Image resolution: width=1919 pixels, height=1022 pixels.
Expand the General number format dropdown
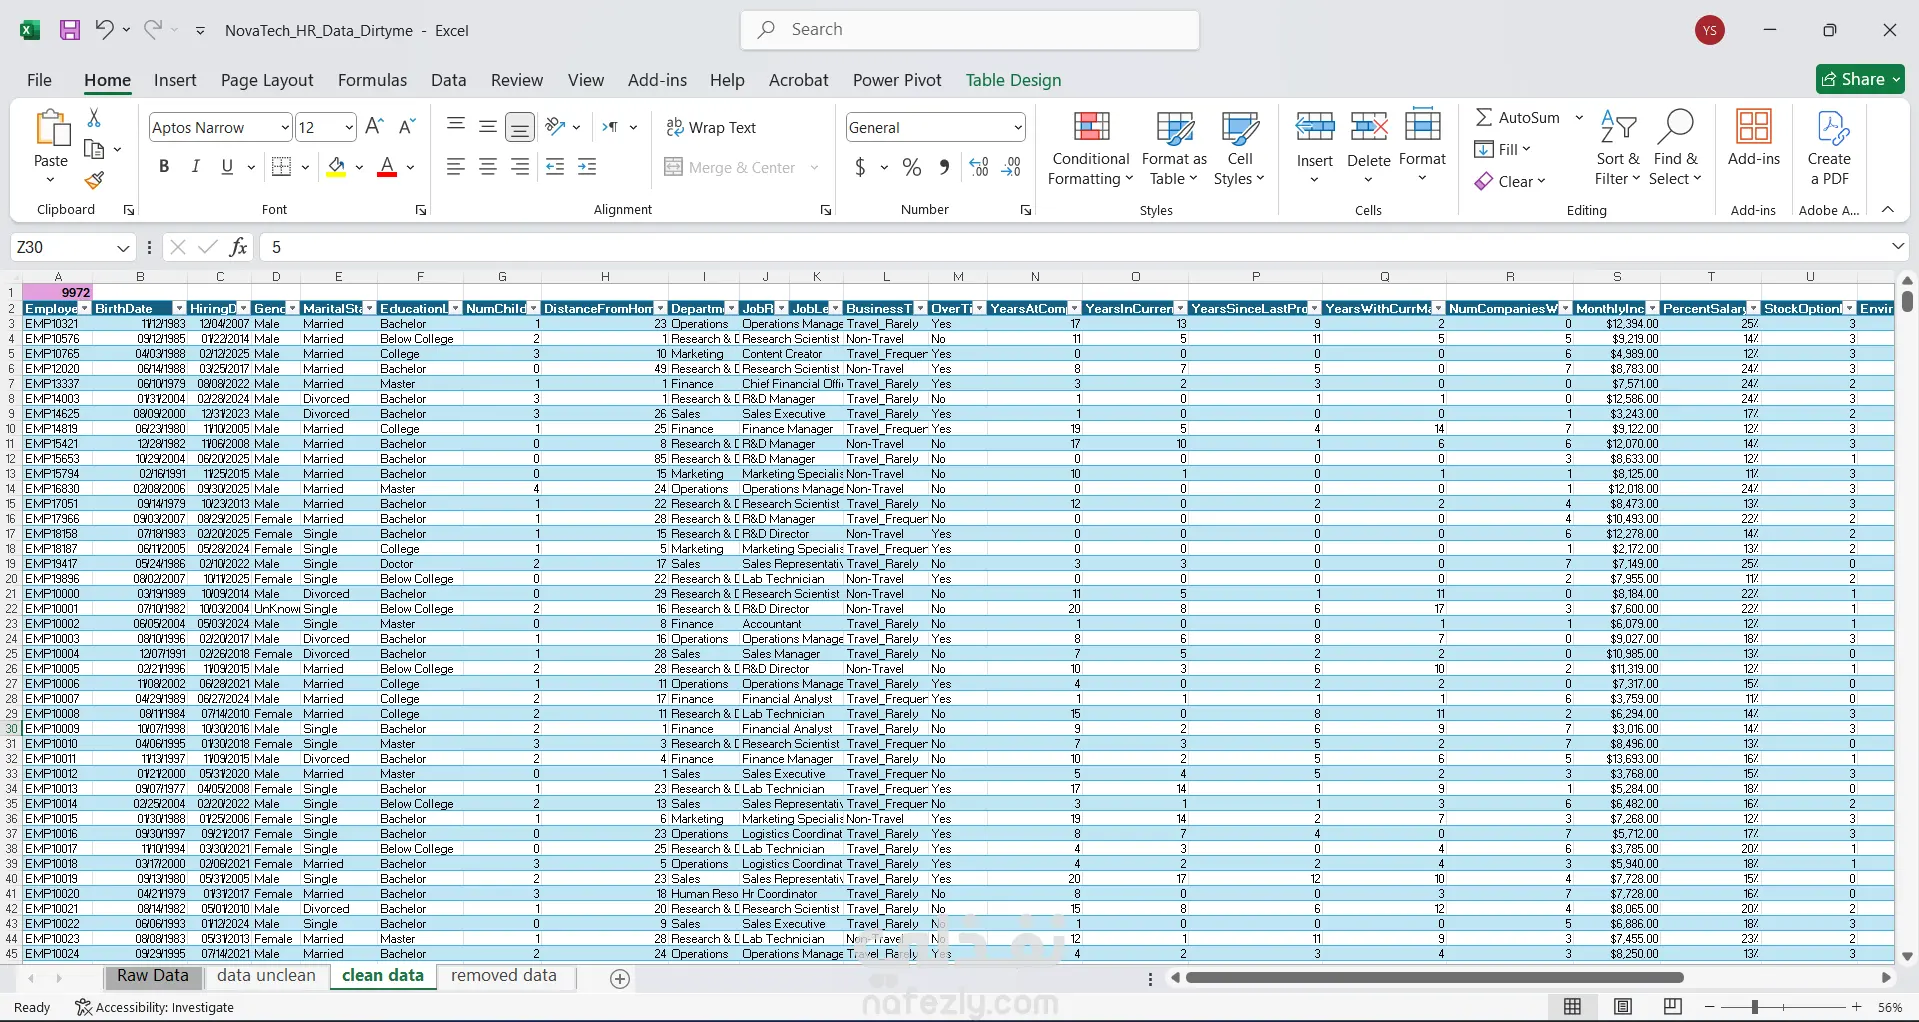[x=1018, y=128]
